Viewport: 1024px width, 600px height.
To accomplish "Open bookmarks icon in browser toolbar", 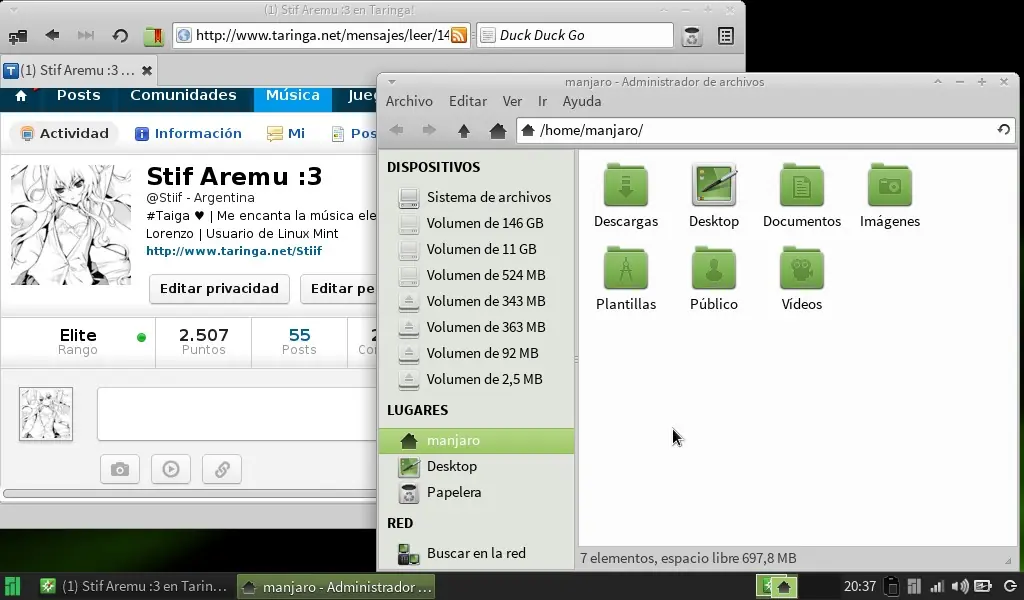I will pos(154,36).
